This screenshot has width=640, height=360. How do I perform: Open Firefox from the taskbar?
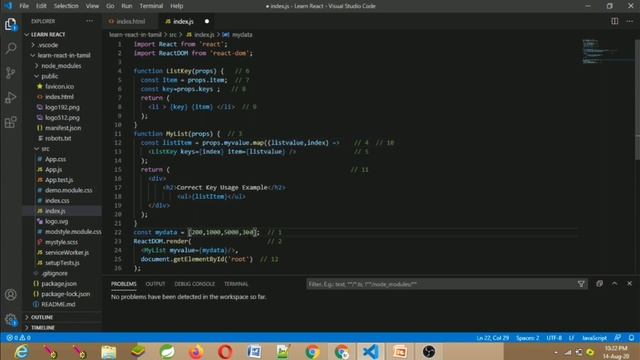[x=196, y=351]
